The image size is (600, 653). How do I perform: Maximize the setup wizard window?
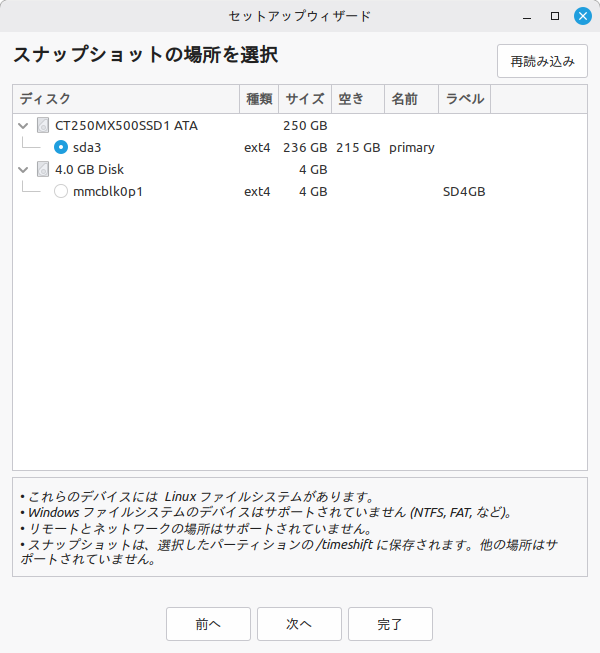[555, 16]
